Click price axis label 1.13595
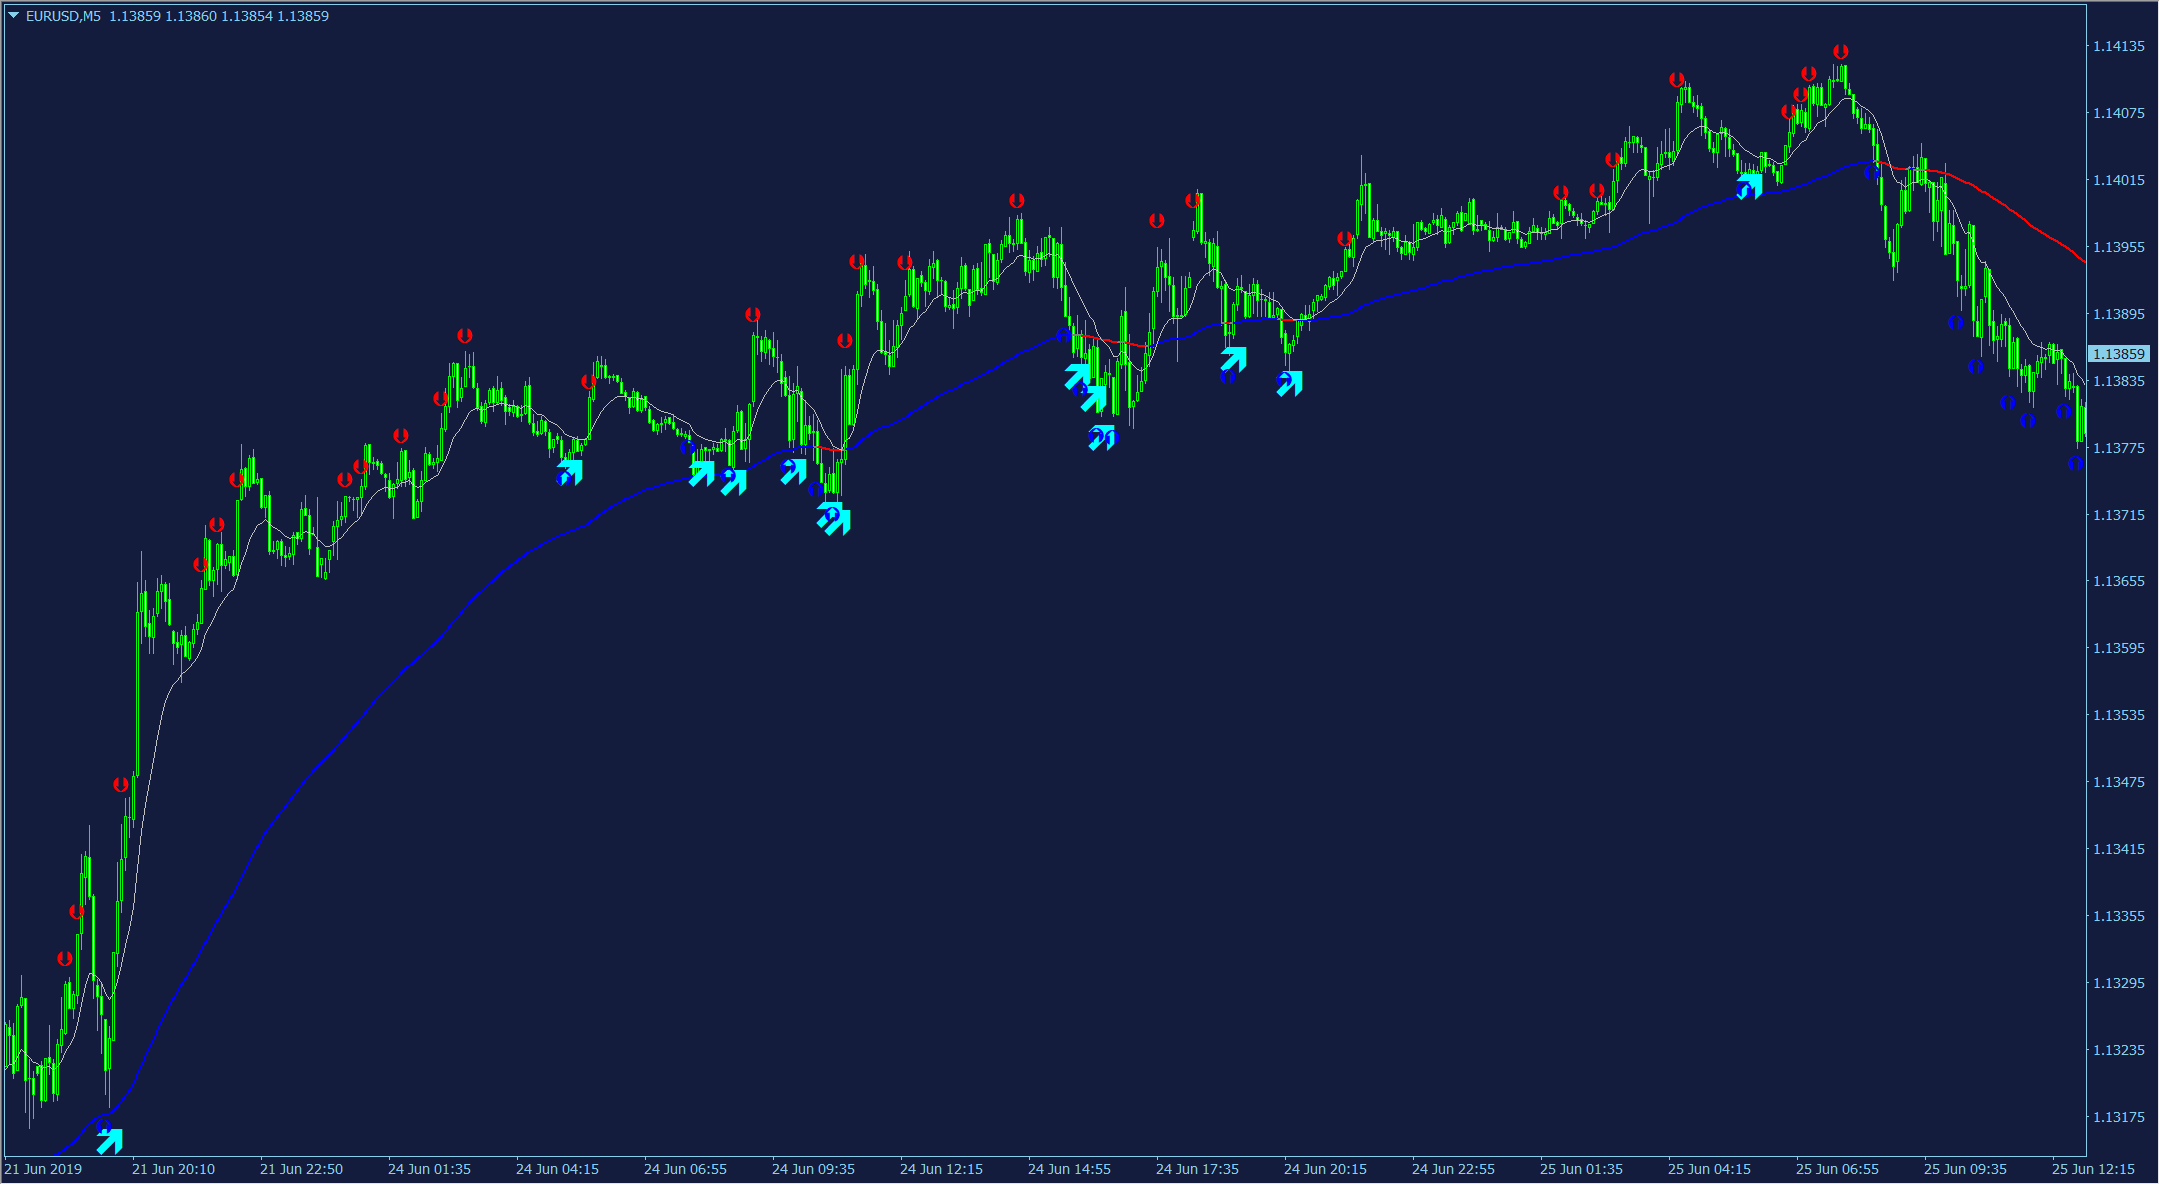The width and height of the screenshot is (2160, 1185). click(x=2119, y=648)
